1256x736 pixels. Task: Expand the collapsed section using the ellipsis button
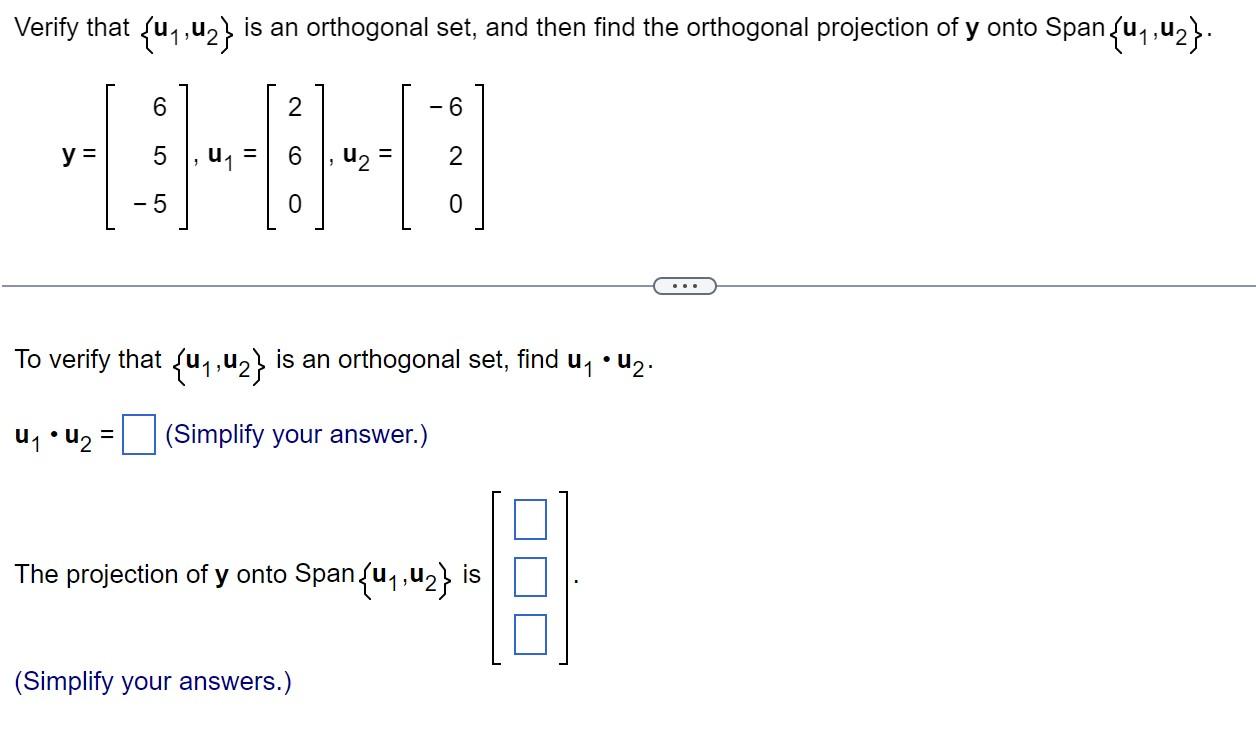coord(685,286)
